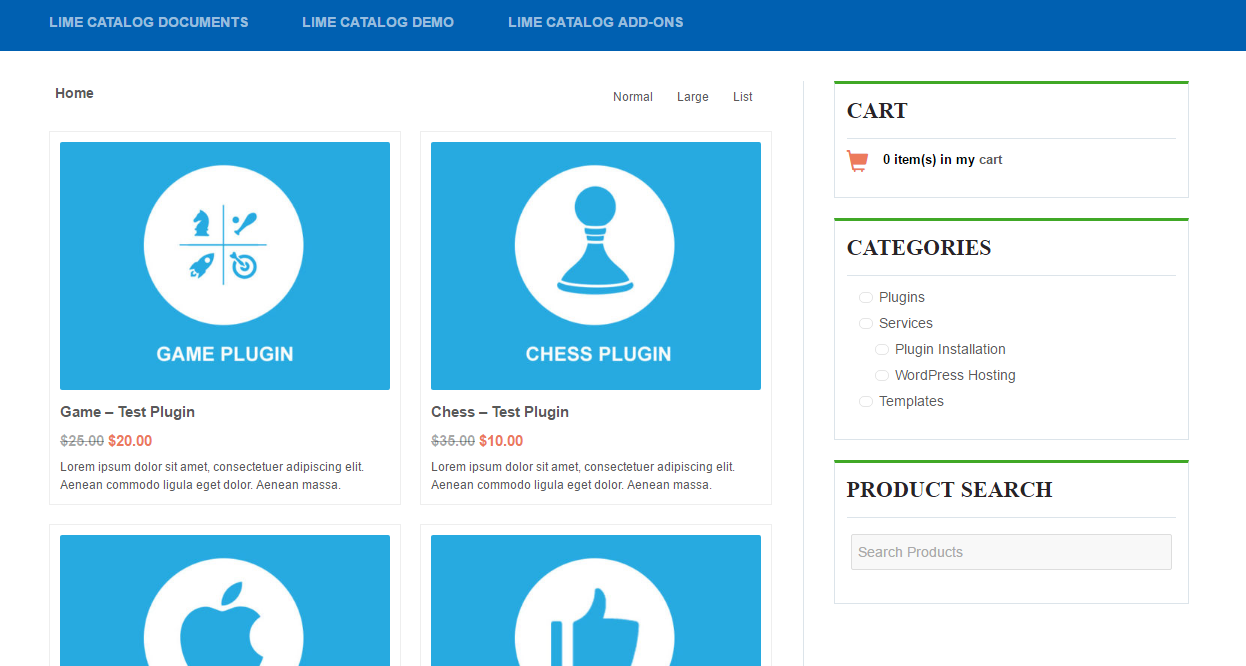Click the $10.00 sale price
1246x666 pixels.
[501, 441]
